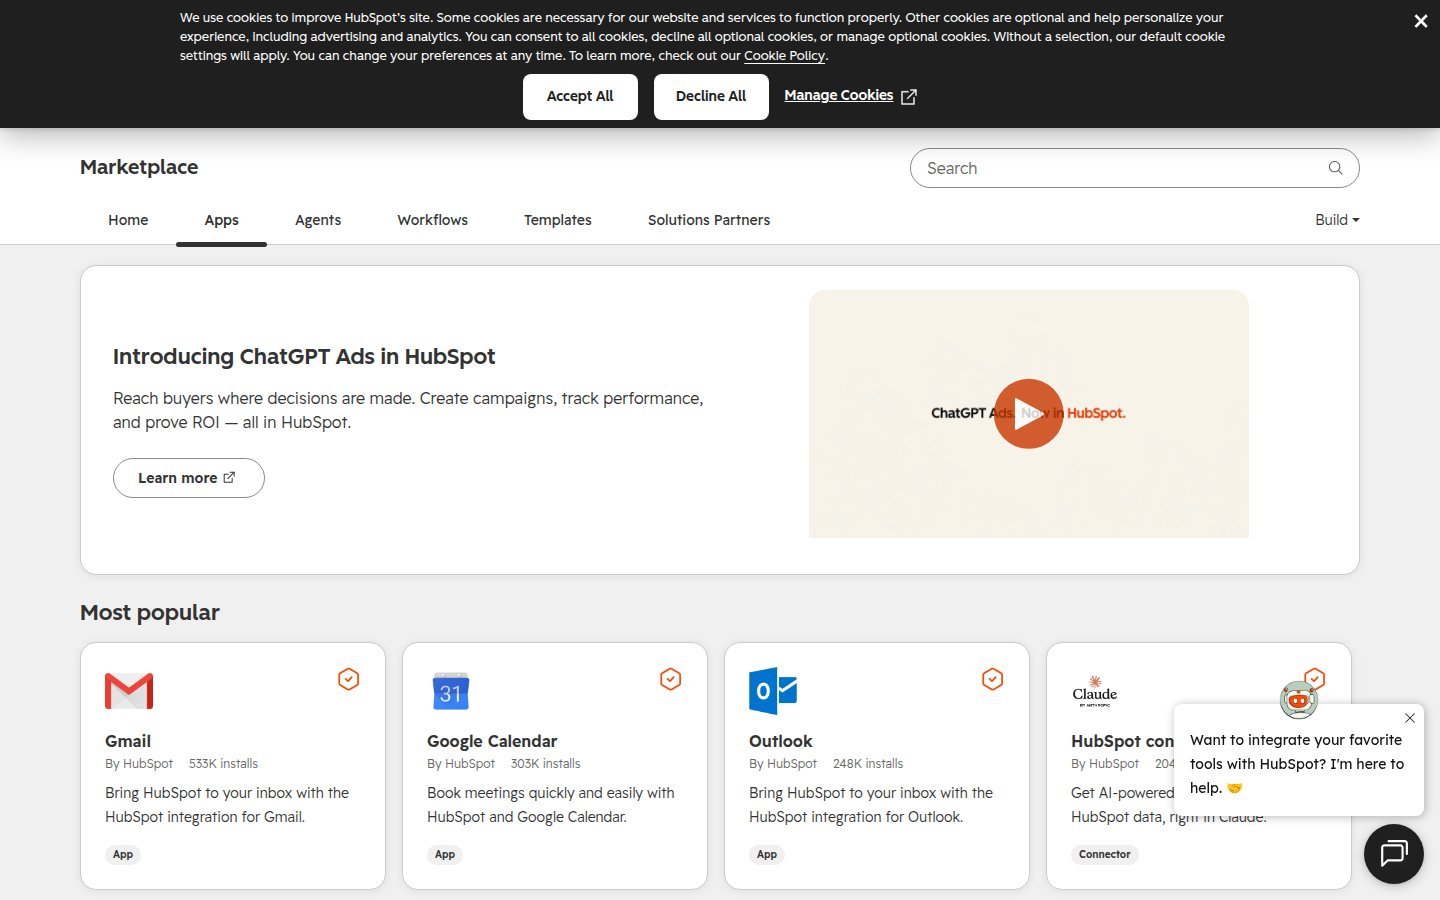1440x900 pixels.
Task: Focus the Marketplace search field
Action: pos(1134,168)
